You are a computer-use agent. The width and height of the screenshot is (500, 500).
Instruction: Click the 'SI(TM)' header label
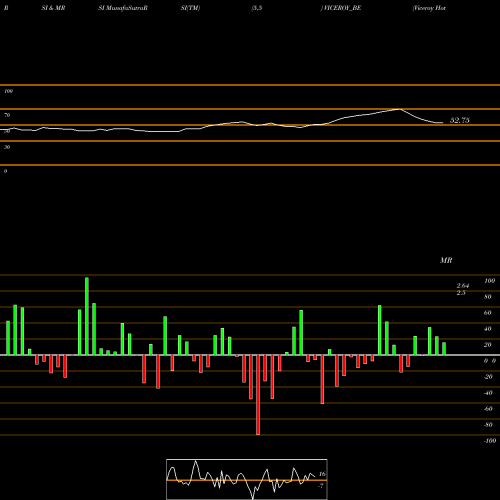[x=190, y=8]
